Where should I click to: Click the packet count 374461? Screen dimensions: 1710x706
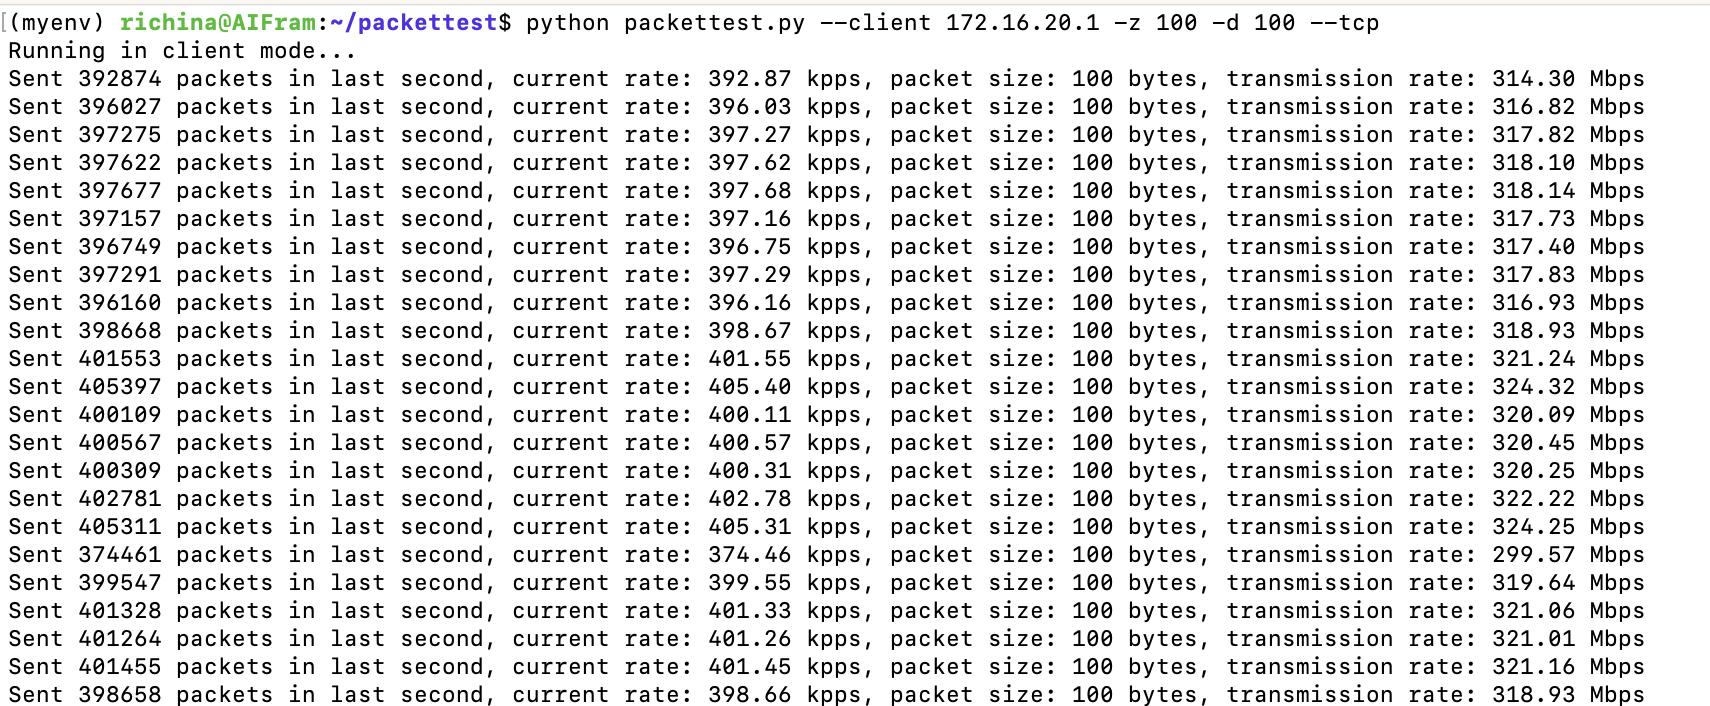point(119,554)
